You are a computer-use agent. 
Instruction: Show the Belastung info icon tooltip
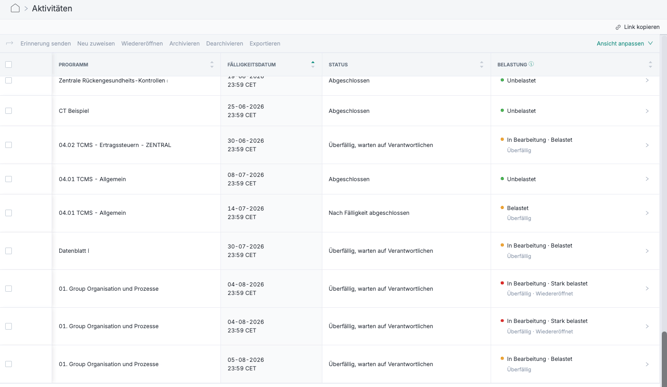coord(531,64)
